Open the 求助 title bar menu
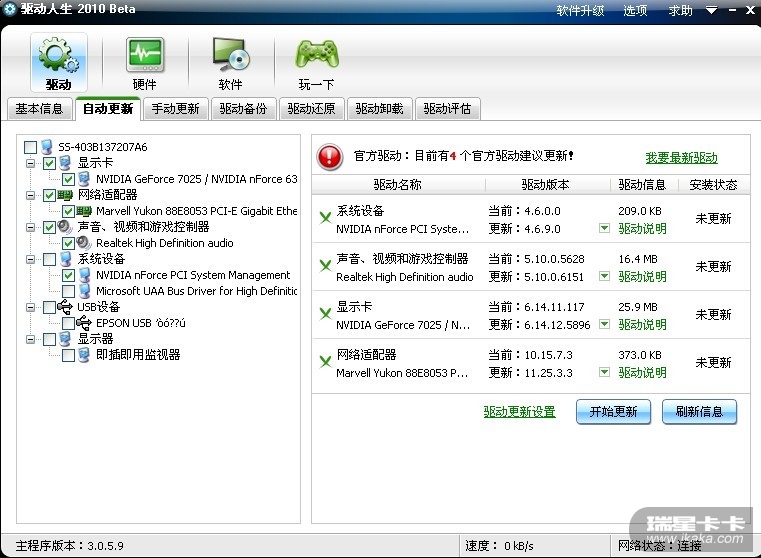Viewport: 761px width, 558px height. click(x=680, y=11)
